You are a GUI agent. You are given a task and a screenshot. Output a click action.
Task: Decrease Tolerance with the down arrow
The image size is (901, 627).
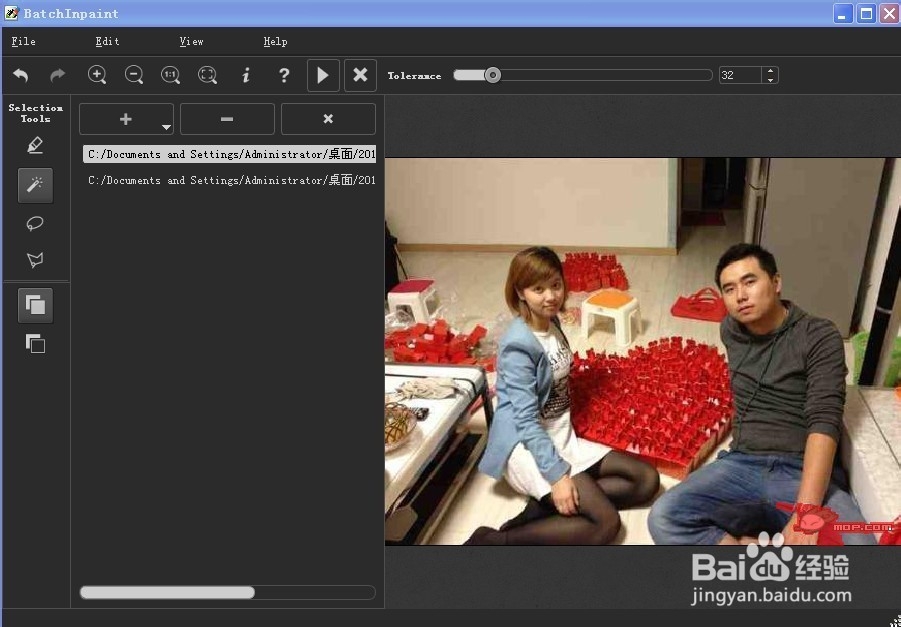(771, 80)
